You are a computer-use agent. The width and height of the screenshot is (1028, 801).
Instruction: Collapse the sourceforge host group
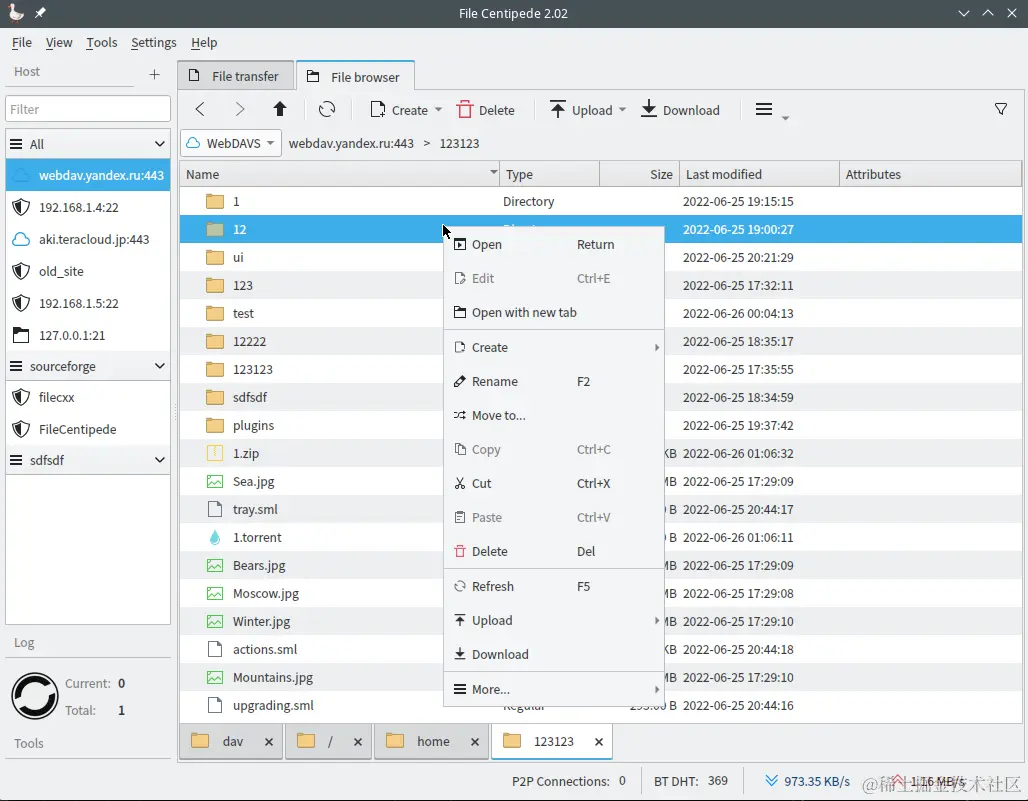tap(159, 366)
